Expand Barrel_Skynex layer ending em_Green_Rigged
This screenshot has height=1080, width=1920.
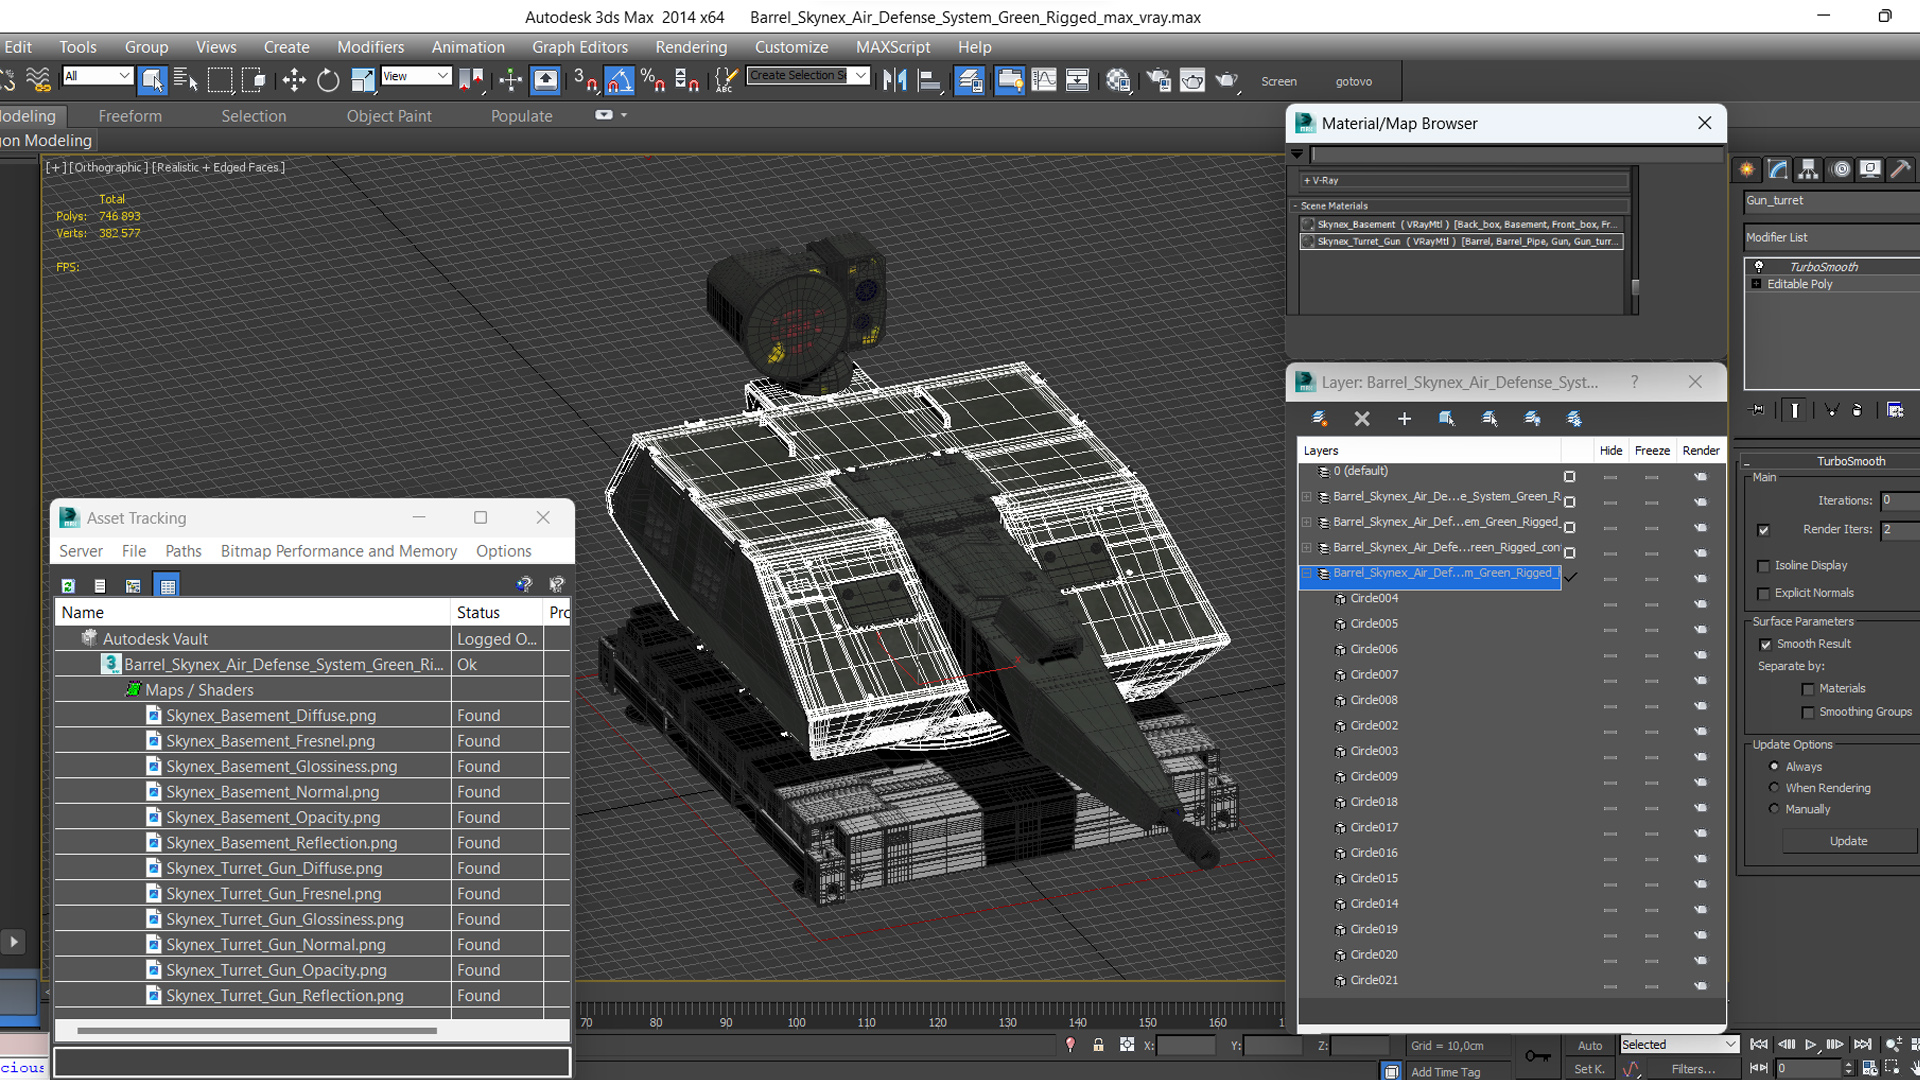[x=1306, y=522]
